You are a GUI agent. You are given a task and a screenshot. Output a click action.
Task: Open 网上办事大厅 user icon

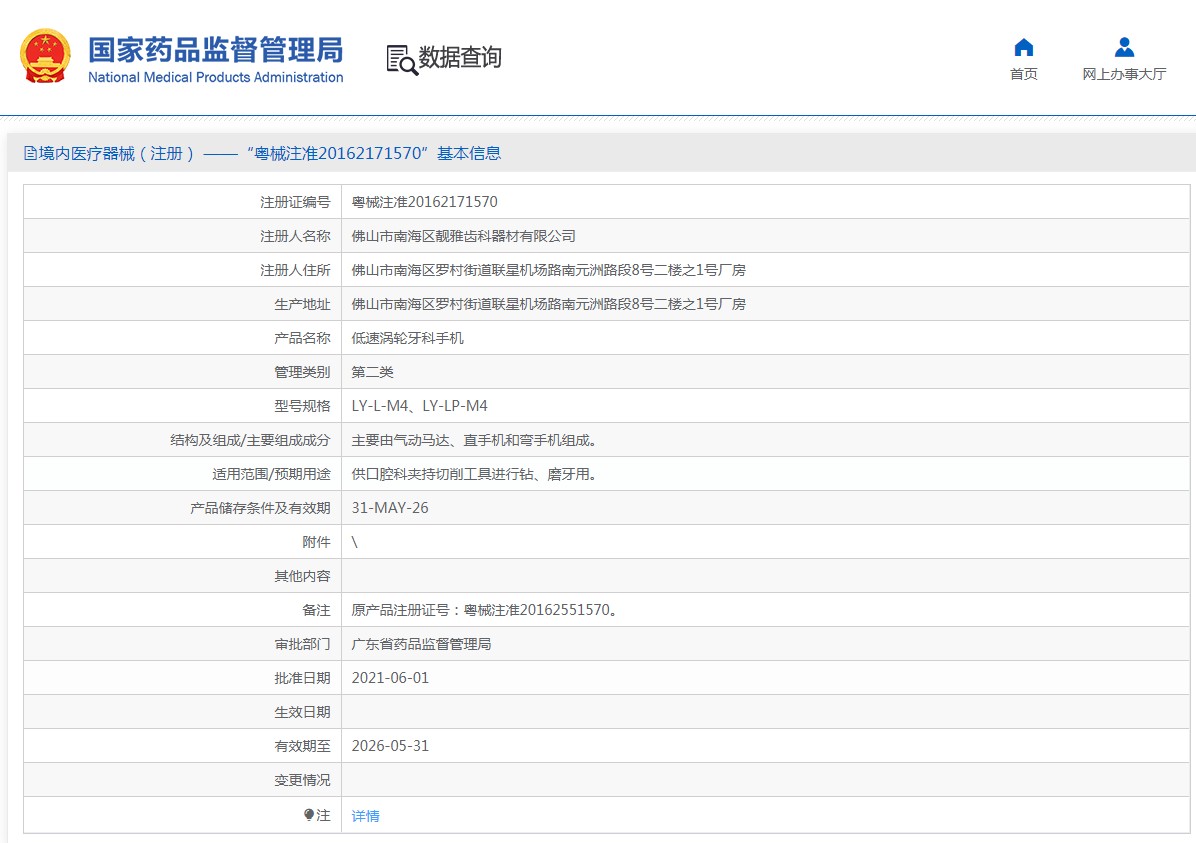(1124, 47)
